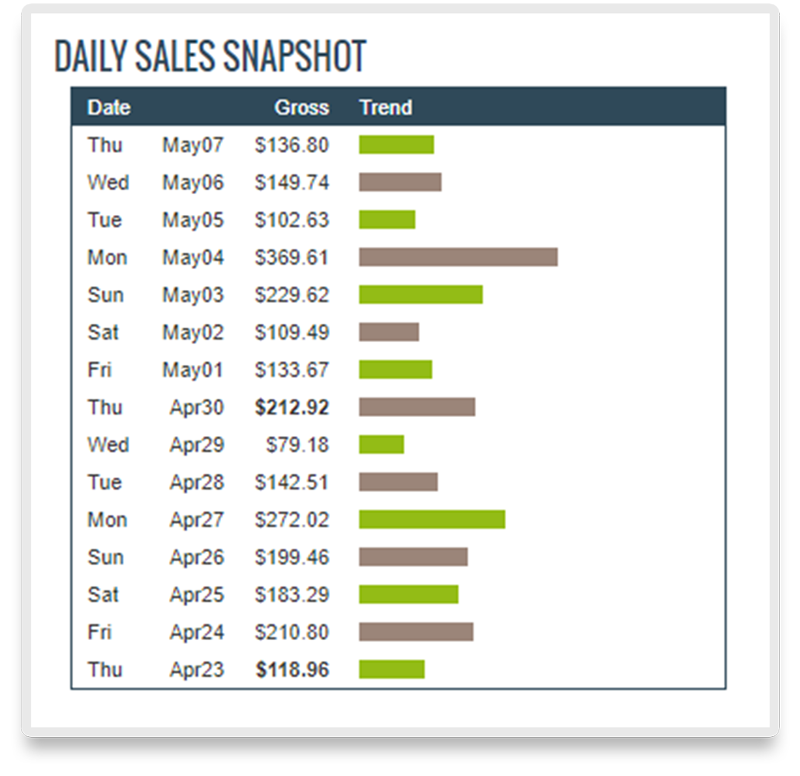This screenshot has height=776, width=800.
Task: Click the Daily Sales Snapshot title
Action: (x=210, y=56)
